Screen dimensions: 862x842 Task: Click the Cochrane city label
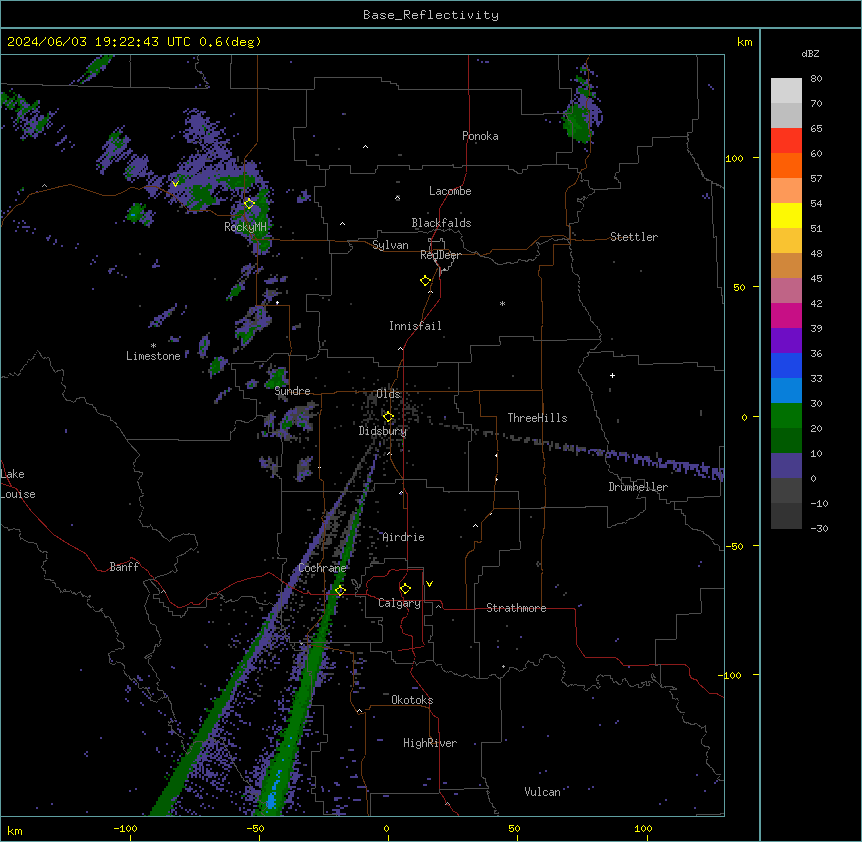click(322, 568)
